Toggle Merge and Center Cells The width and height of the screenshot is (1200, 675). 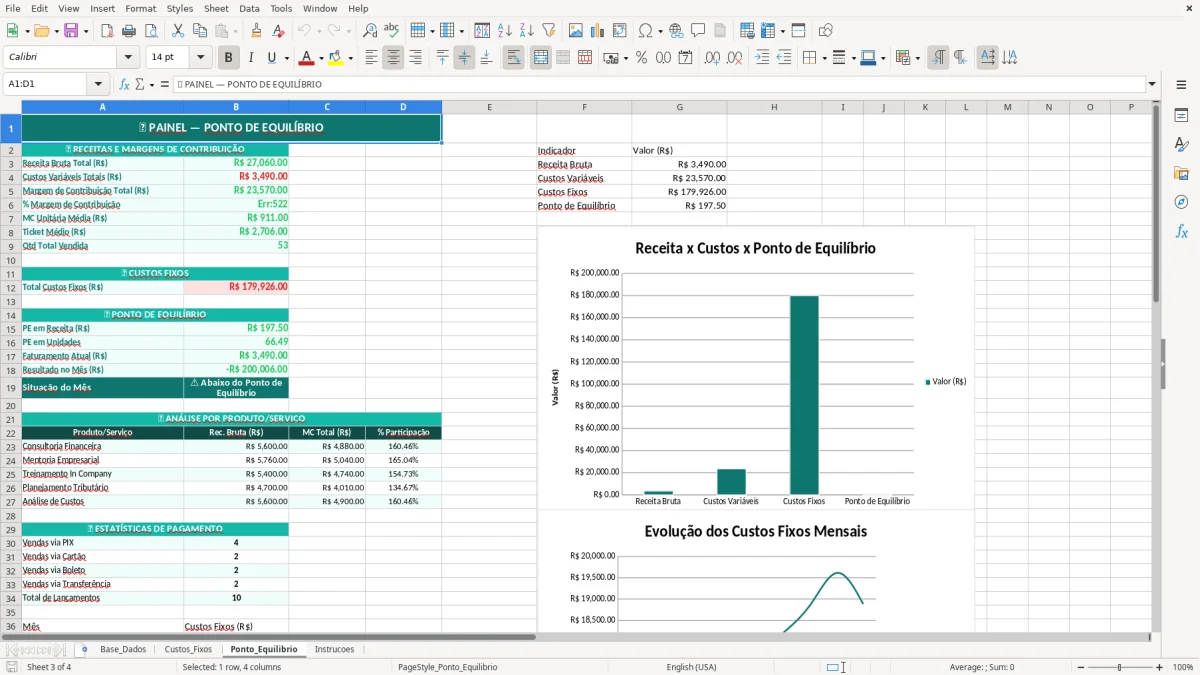(x=541, y=58)
